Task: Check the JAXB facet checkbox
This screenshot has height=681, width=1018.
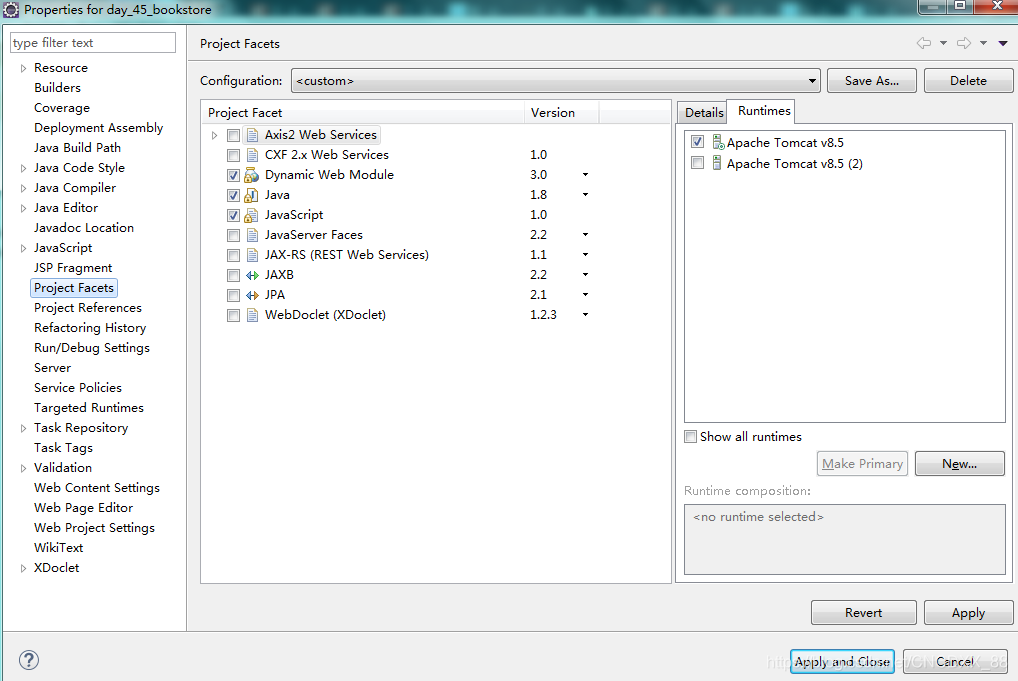Action: tap(234, 275)
